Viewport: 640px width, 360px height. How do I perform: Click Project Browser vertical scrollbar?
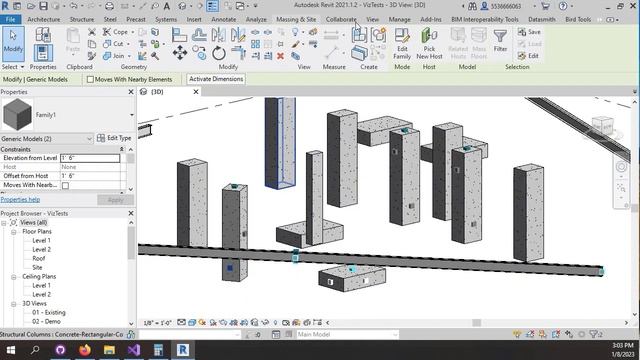click(131, 243)
